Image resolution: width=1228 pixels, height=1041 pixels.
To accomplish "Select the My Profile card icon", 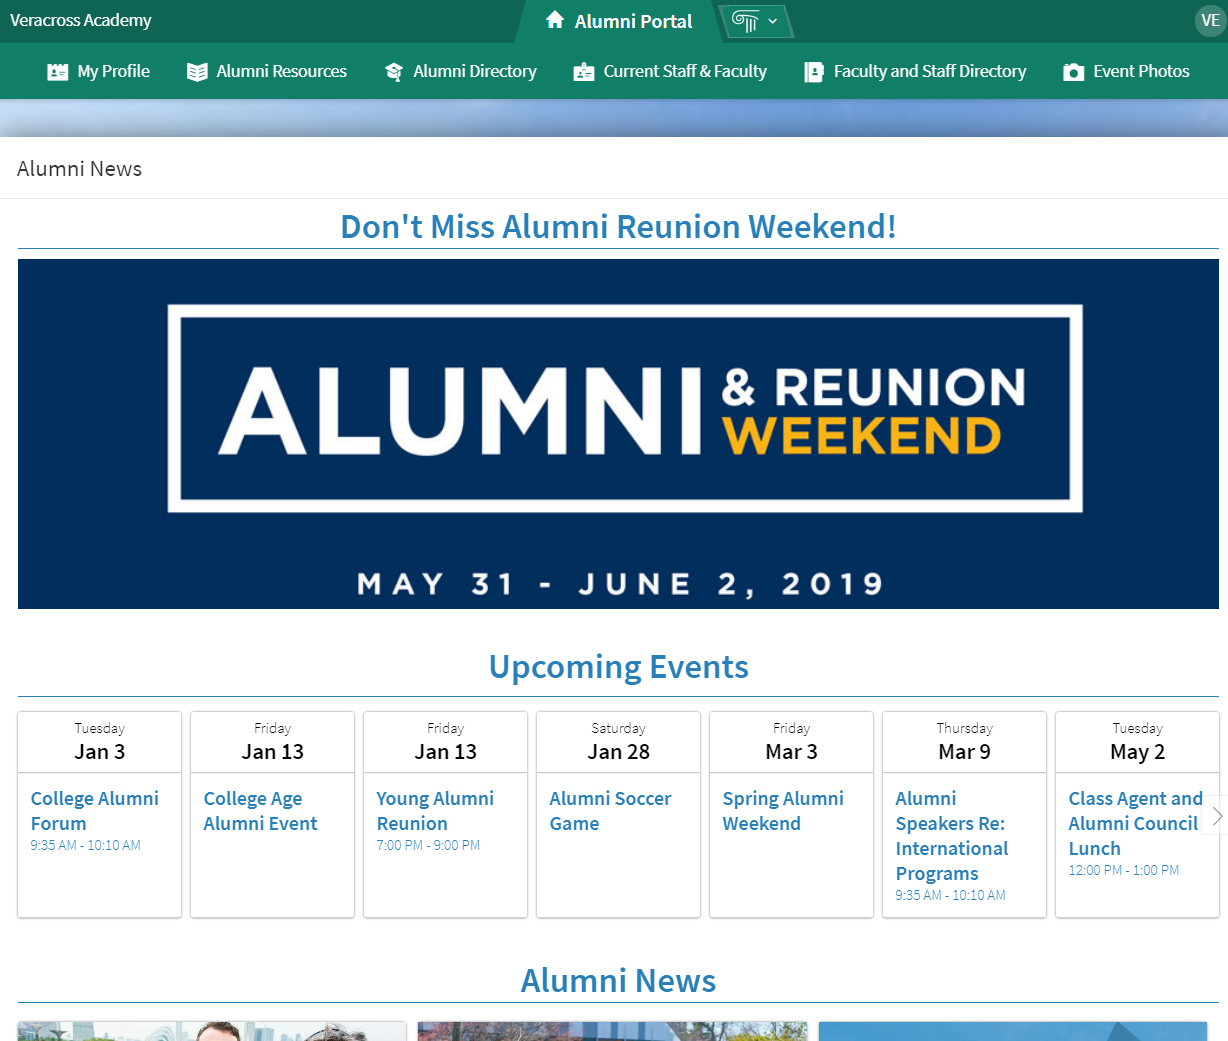I will tap(57, 71).
